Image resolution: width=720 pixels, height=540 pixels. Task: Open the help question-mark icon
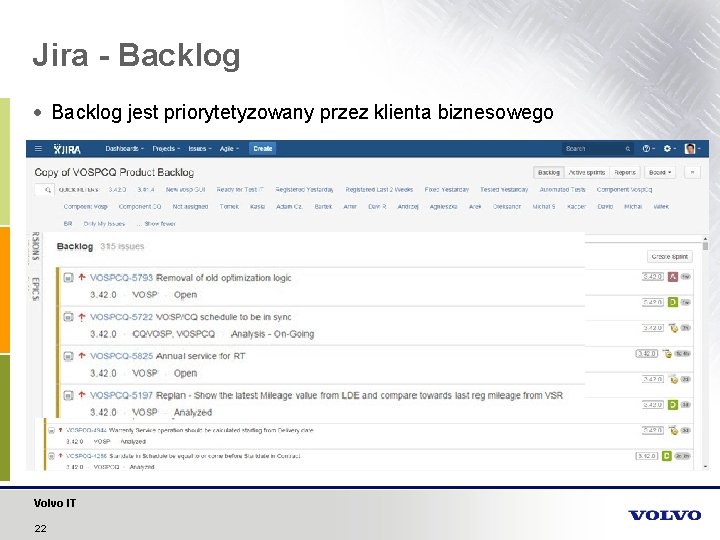(x=648, y=149)
